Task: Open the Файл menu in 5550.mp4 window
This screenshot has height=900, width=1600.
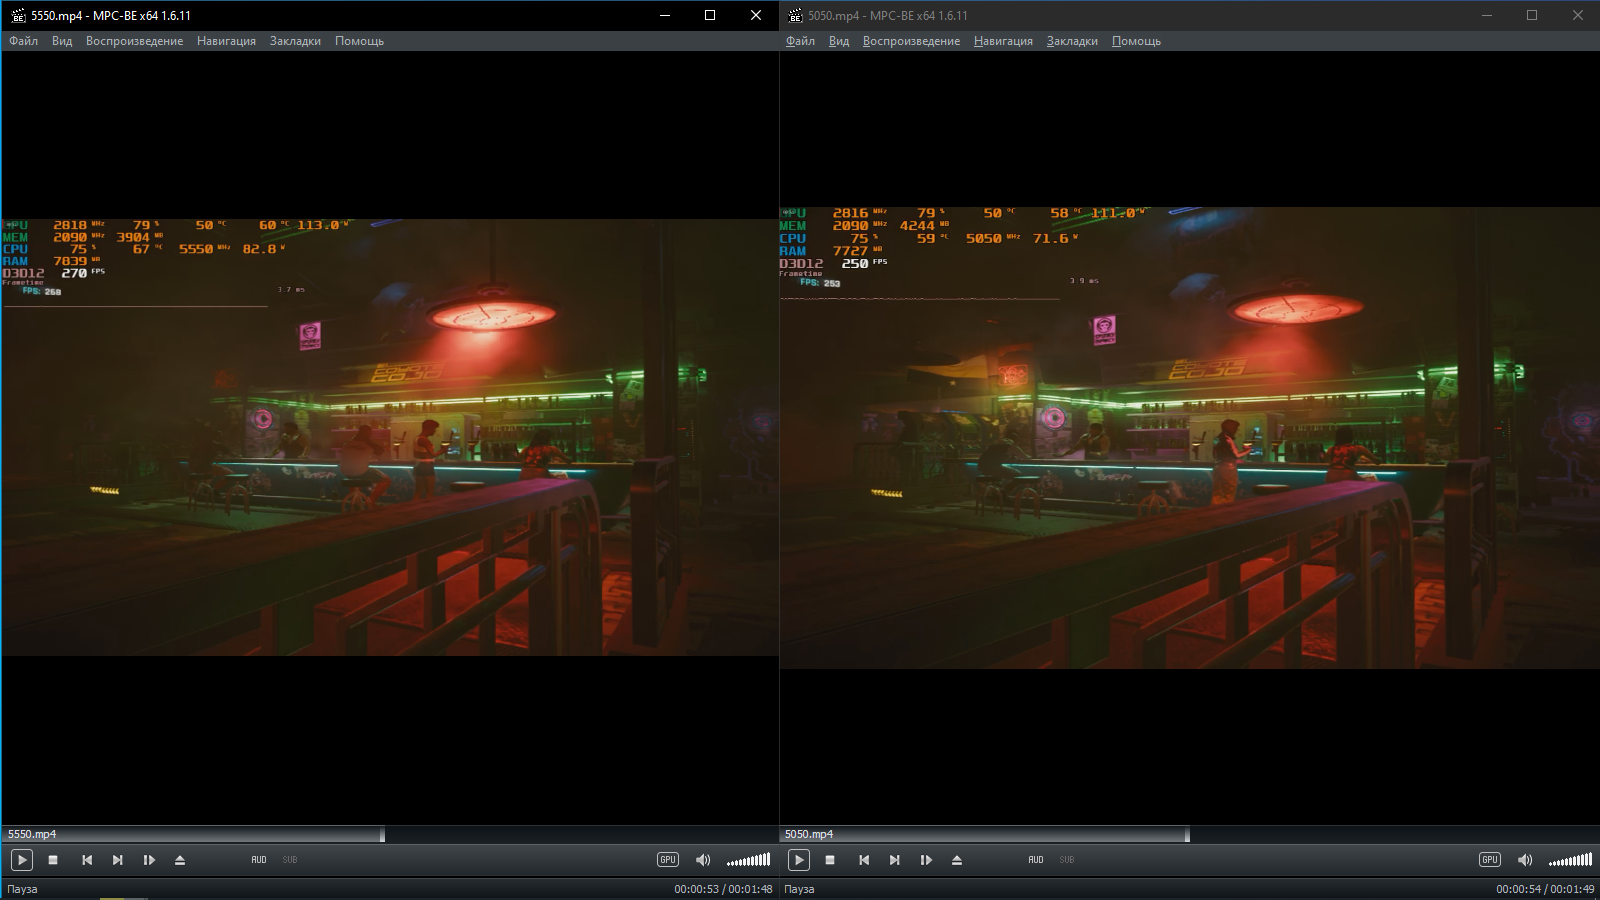Action: click(x=23, y=41)
